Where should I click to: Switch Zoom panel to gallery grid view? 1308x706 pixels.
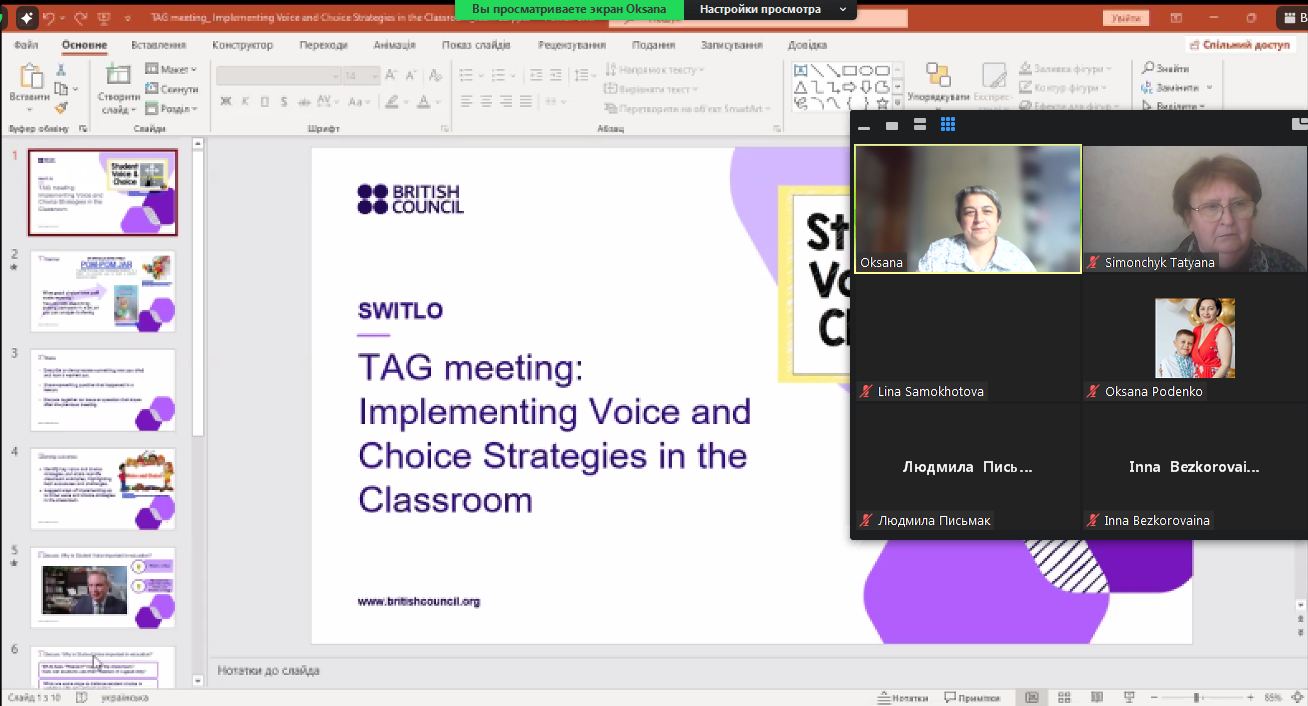coord(948,124)
